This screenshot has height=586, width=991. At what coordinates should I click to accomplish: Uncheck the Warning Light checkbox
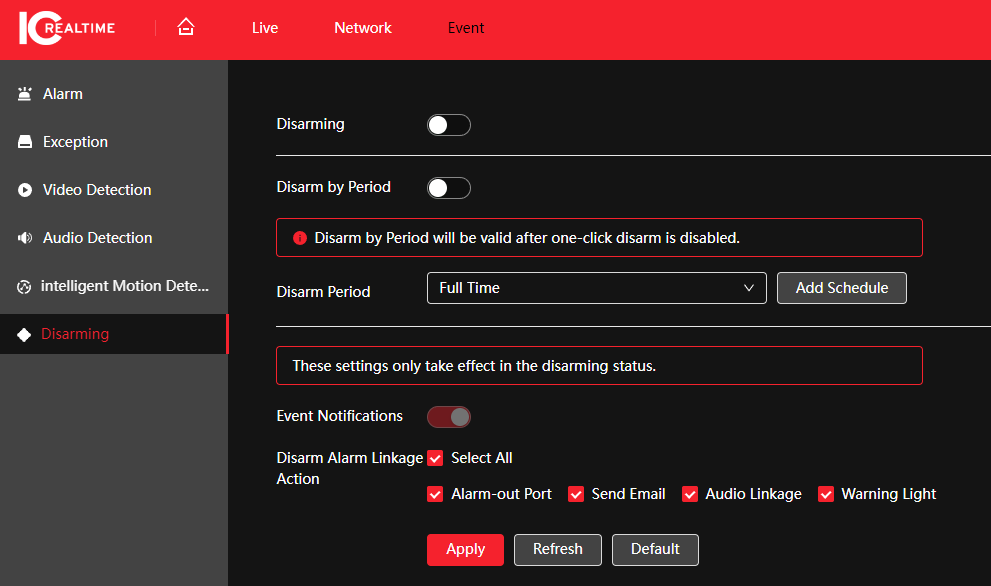[x=825, y=494]
